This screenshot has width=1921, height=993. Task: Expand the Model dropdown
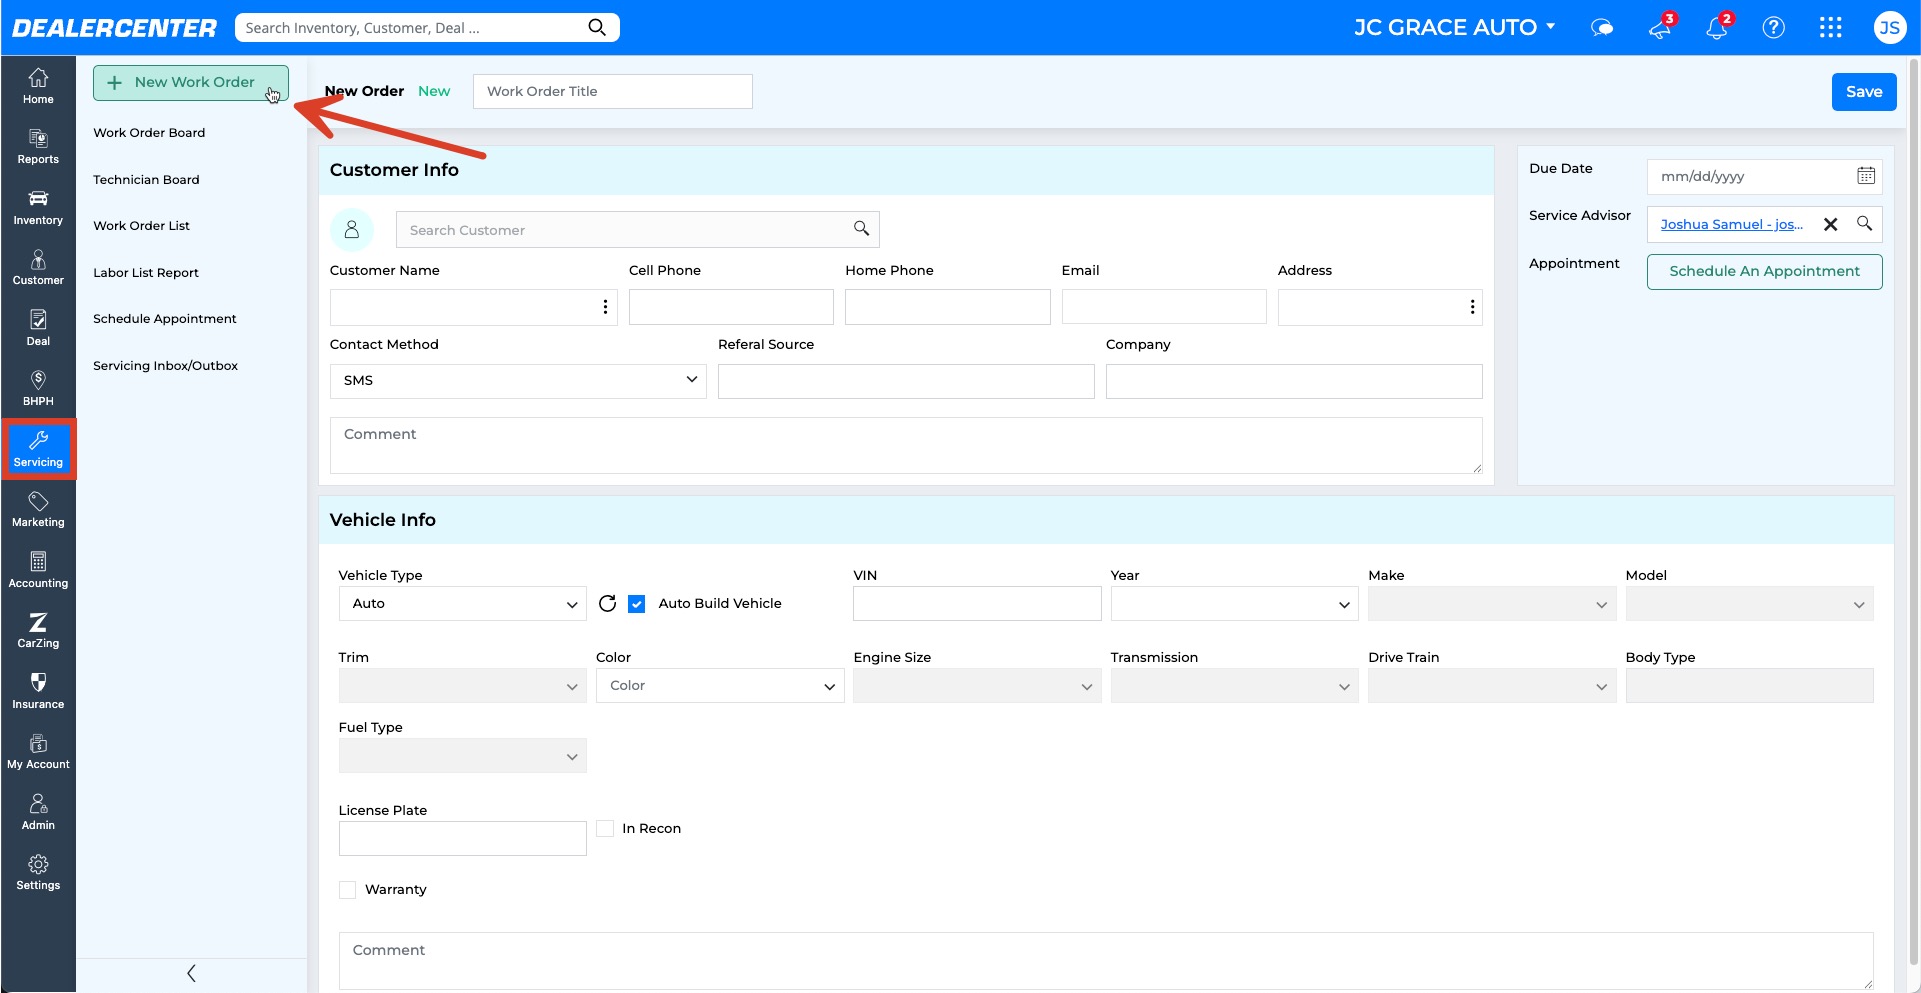pyautogui.click(x=1749, y=604)
